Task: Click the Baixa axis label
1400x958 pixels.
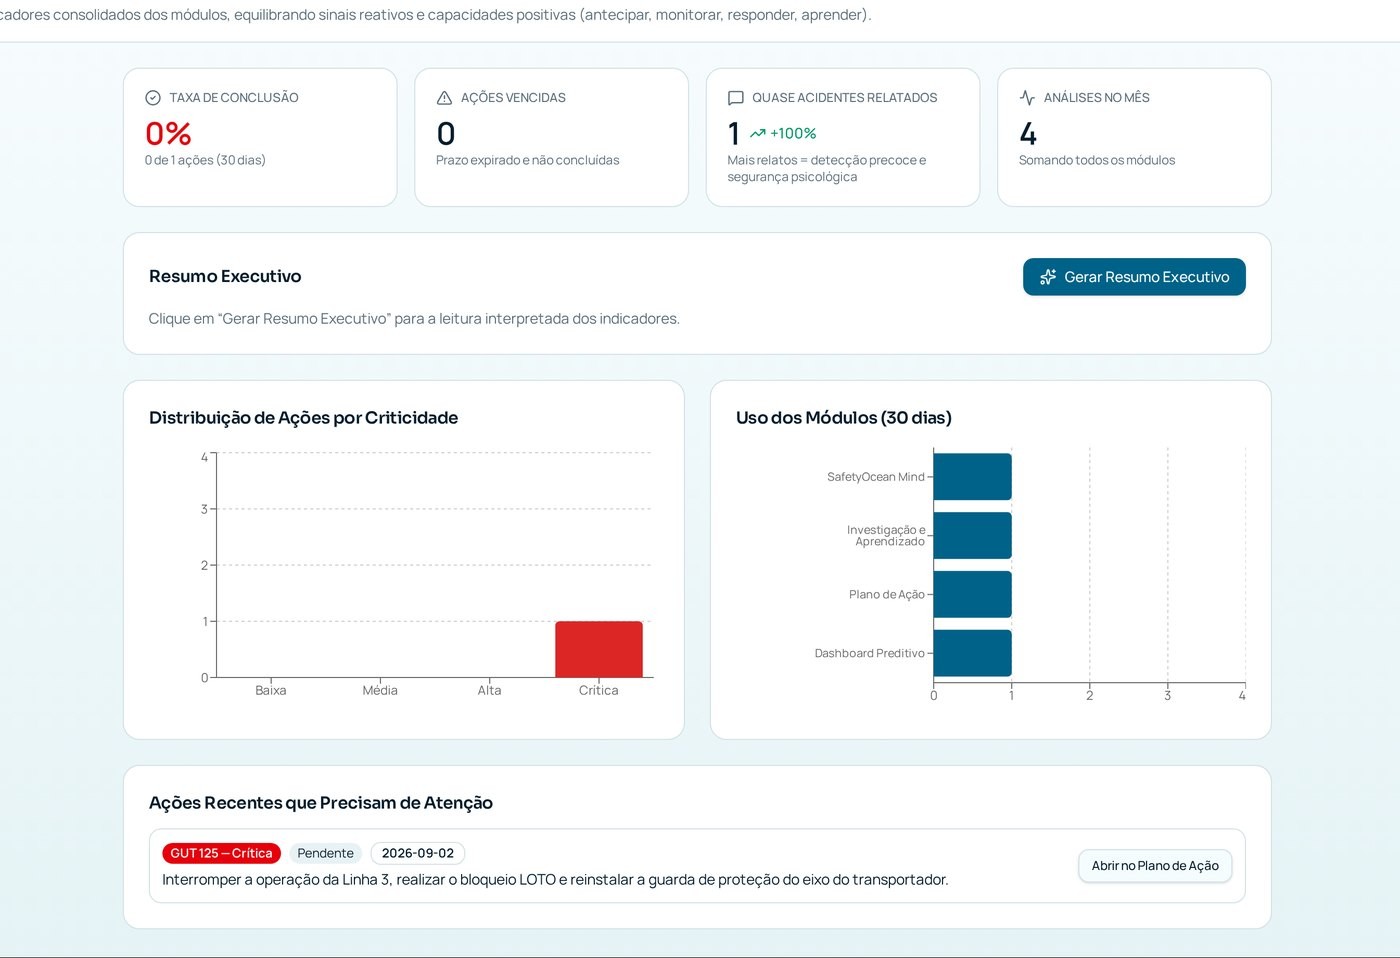Action: [271, 690]
